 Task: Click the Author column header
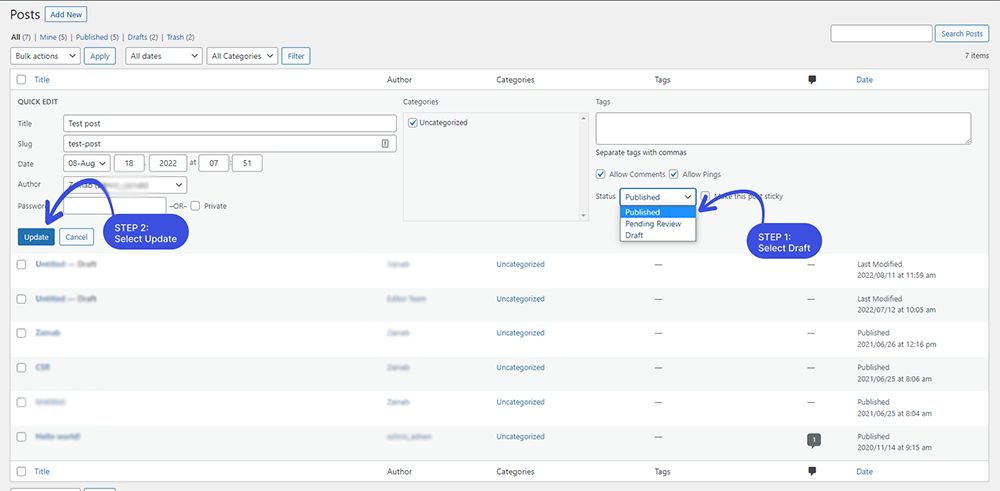point(399,80)
